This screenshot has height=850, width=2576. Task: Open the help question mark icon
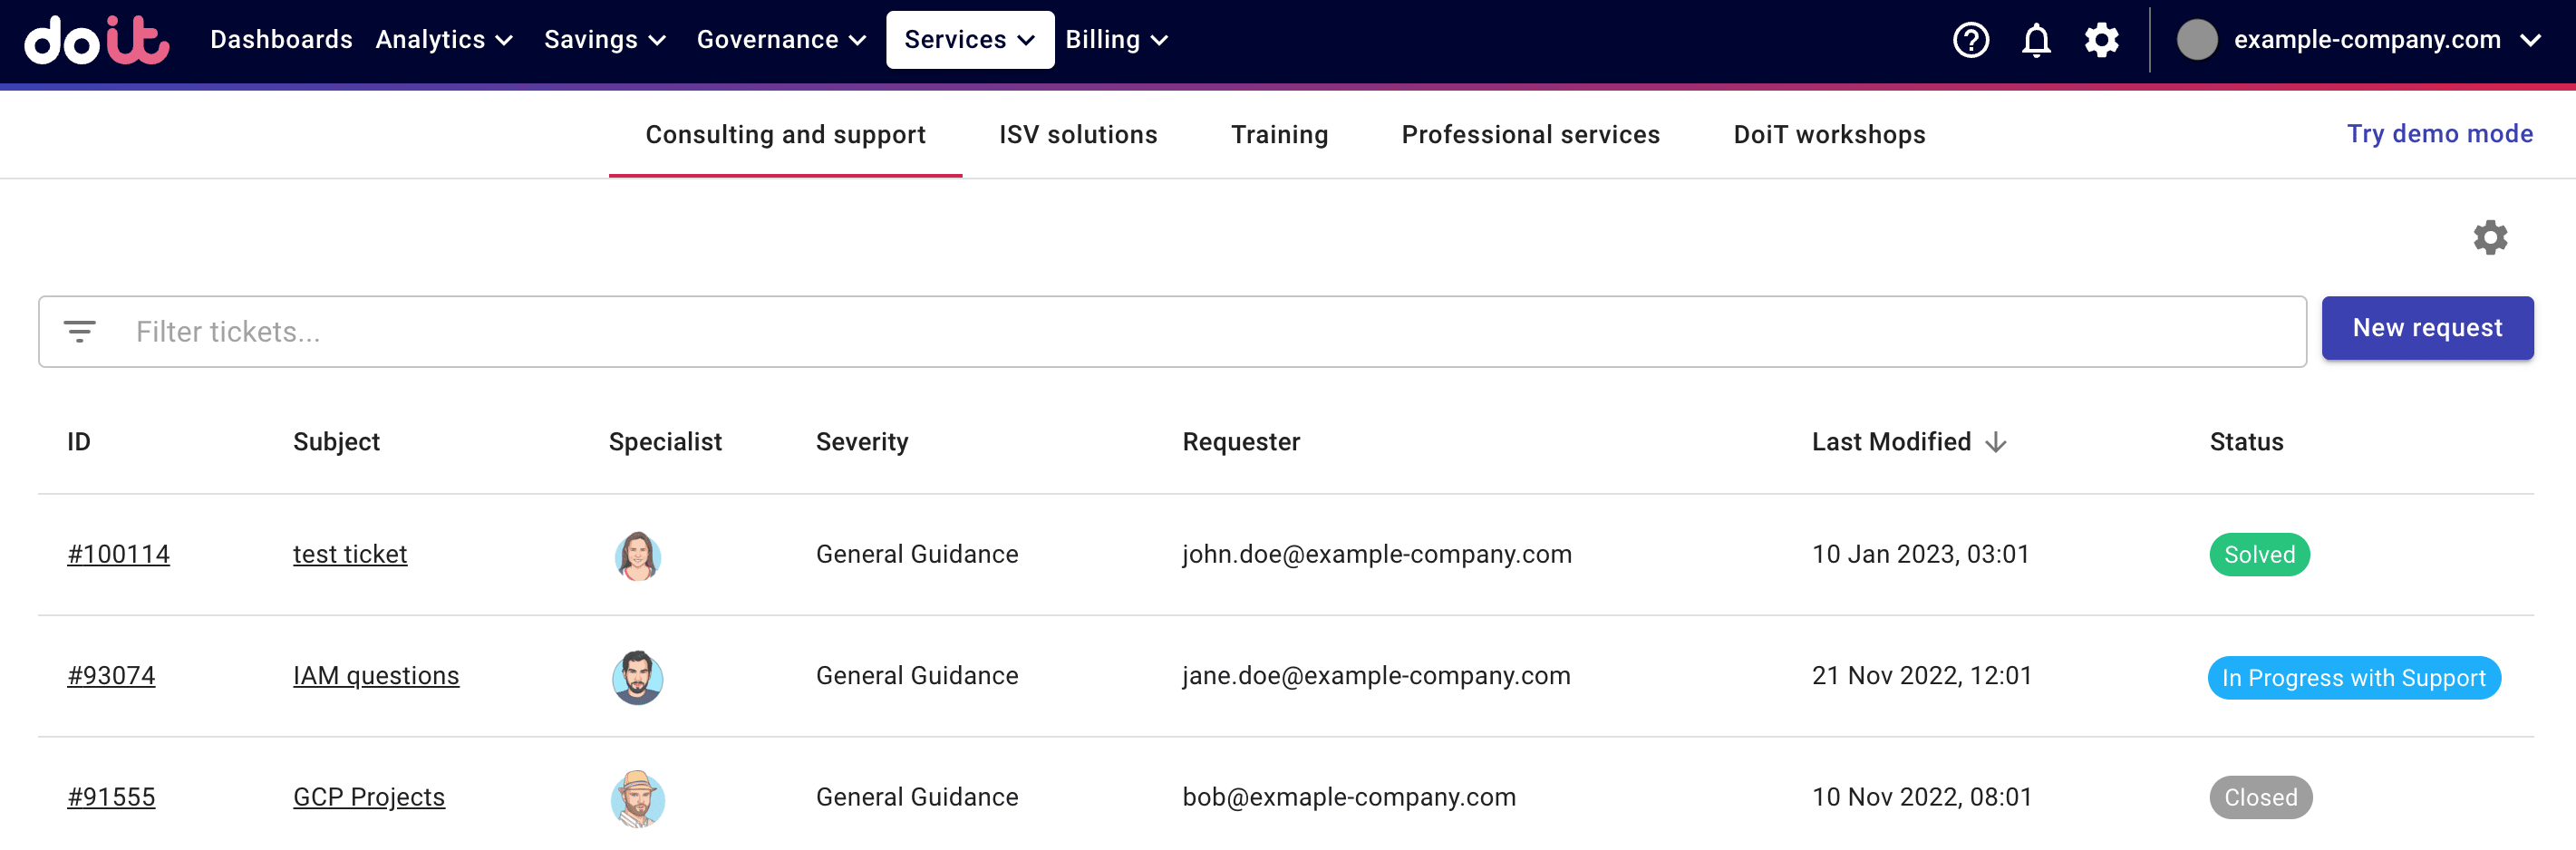[x=1970, y=40]
